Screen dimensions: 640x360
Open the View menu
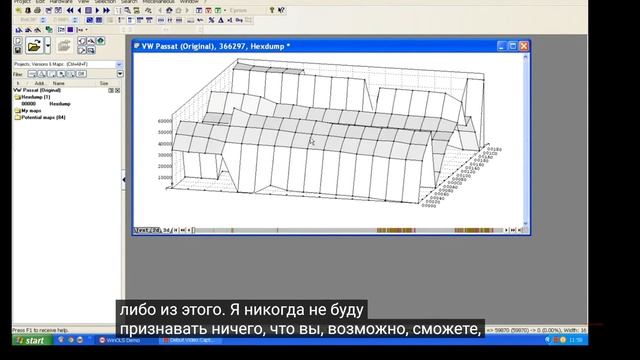(x=83, y=2)
